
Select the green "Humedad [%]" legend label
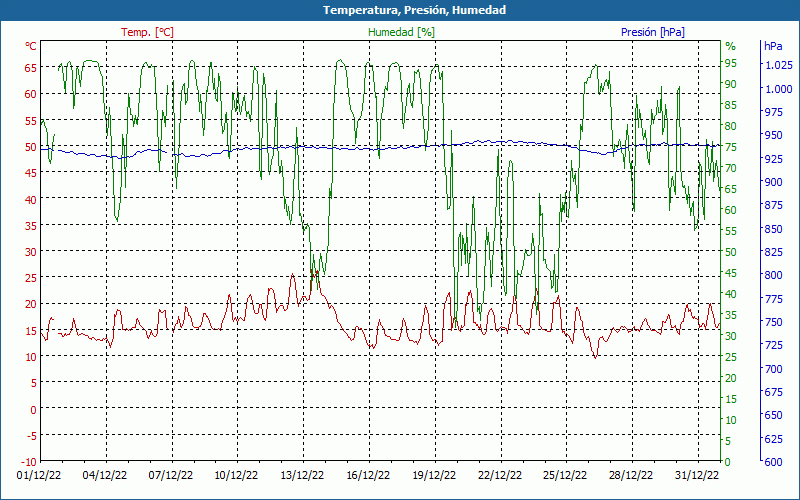(402, 32)
